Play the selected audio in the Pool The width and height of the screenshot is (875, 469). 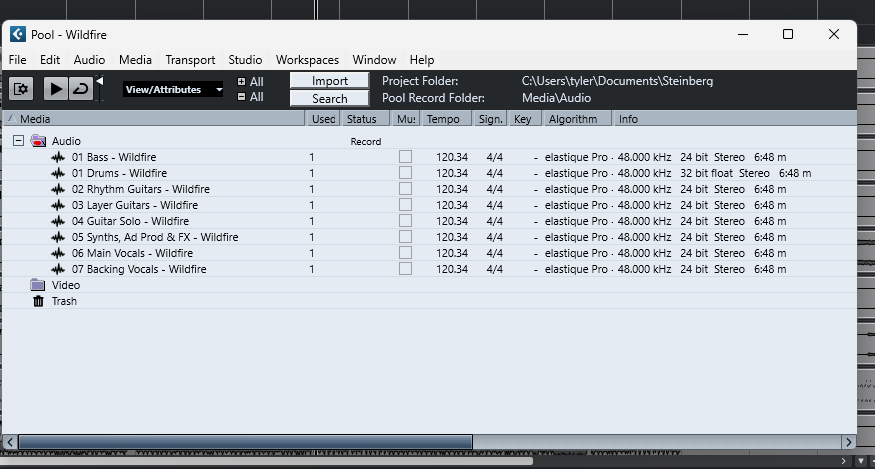pyautogui.click(x=56, y=89)
